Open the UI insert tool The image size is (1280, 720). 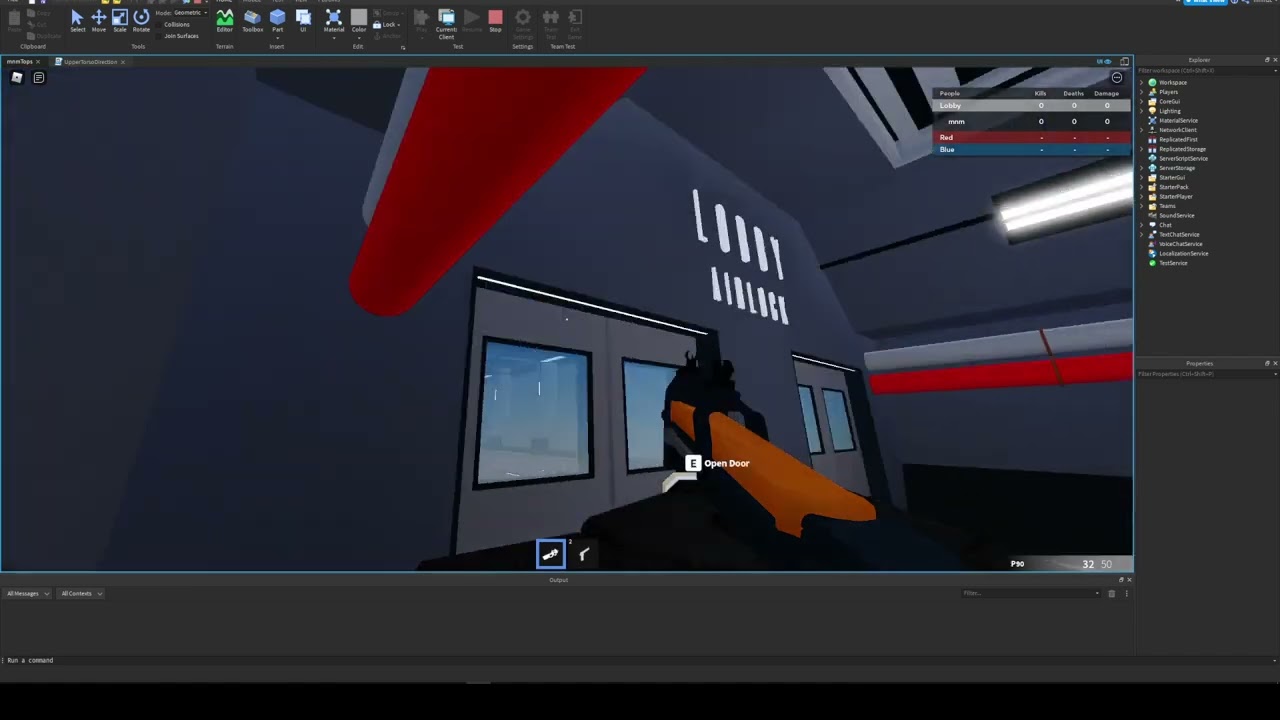coord(303,20)
